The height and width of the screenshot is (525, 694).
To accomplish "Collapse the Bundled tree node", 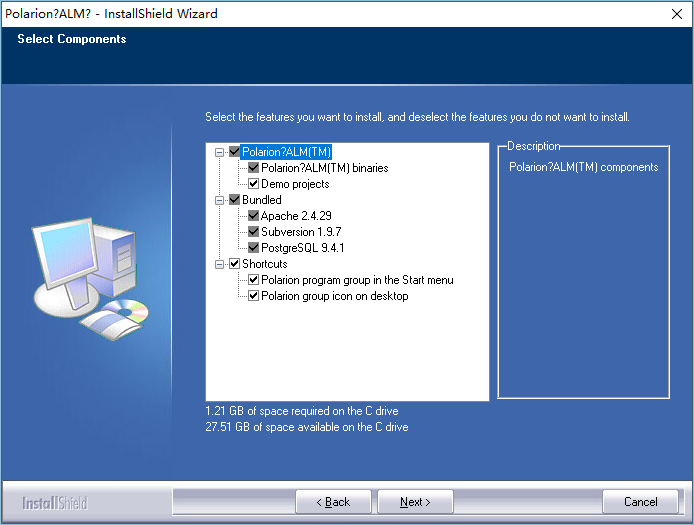I will click(219, 200).
